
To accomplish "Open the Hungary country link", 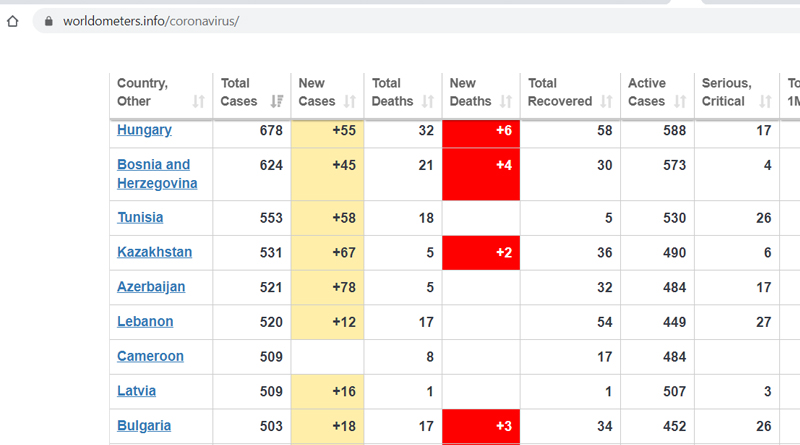I will coord(144,130).
